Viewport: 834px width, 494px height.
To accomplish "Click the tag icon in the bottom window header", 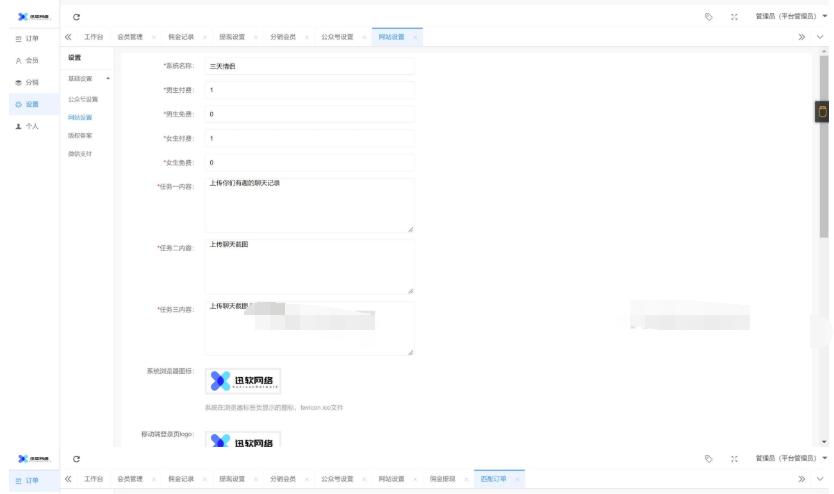I will click(708, 459).
